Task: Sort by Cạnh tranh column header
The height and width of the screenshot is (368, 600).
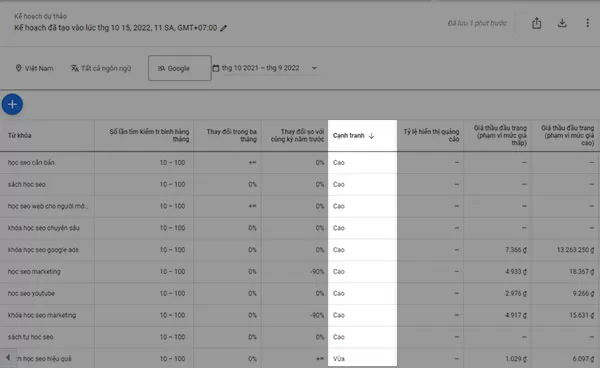Action: coord(353,135)
